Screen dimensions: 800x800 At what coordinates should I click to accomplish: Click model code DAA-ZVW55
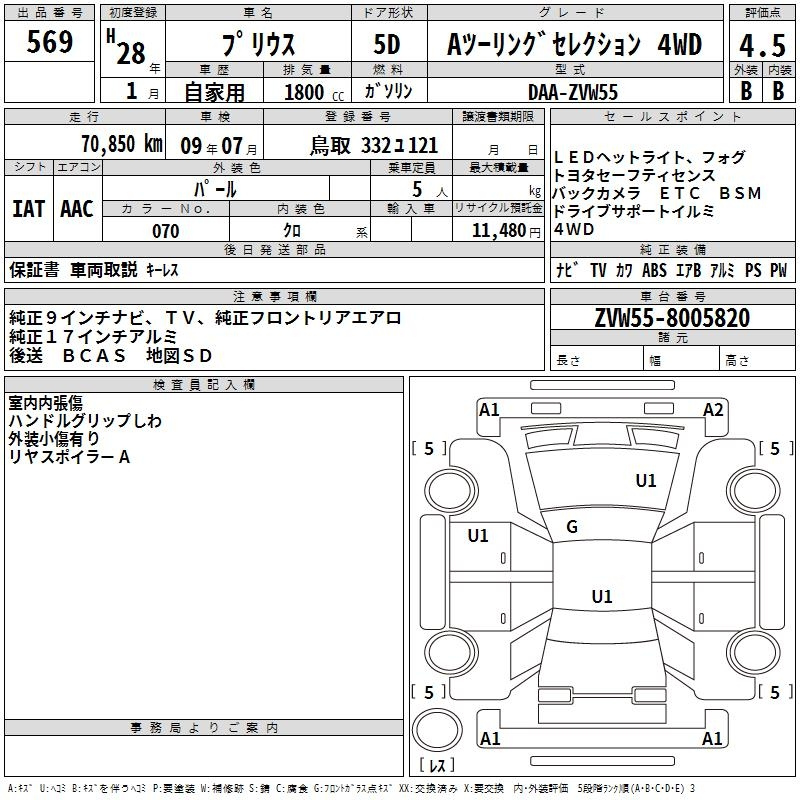click(x=573, y=92)
